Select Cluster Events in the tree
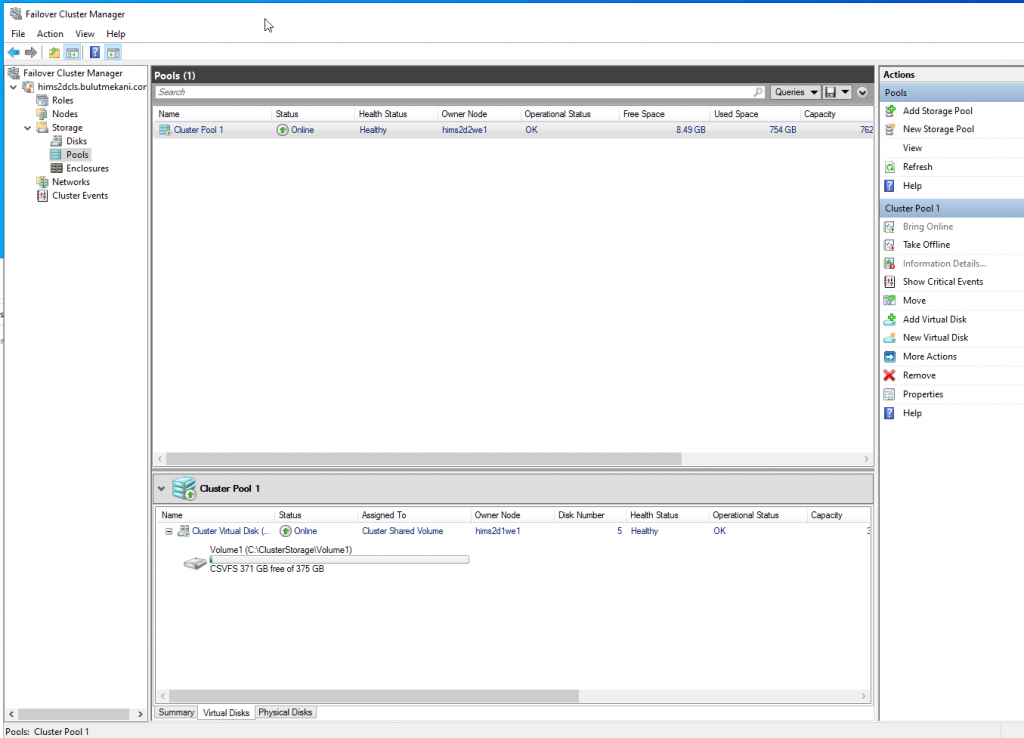 80,196
